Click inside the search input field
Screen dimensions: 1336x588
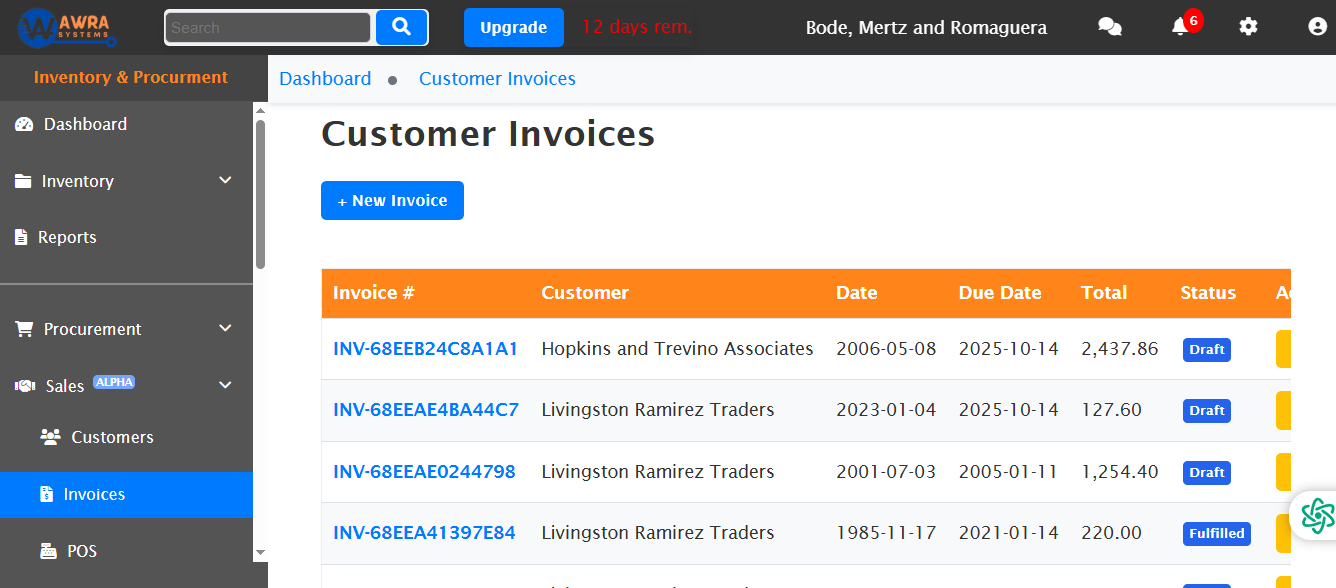[267, 27]
